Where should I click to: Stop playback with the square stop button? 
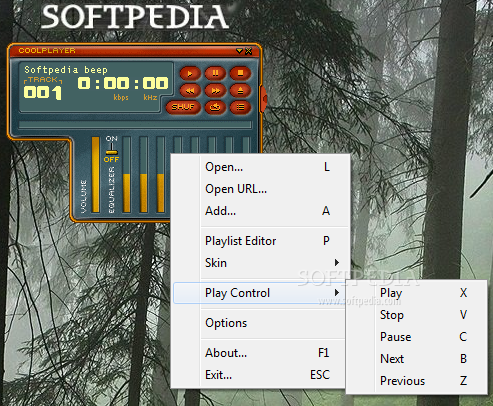pos(240,73)
